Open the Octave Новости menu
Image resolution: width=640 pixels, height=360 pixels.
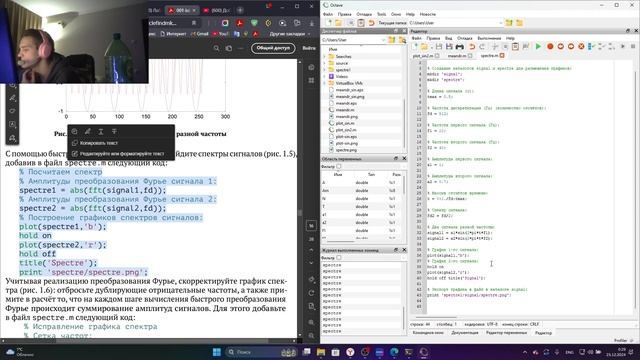(428, 14)
